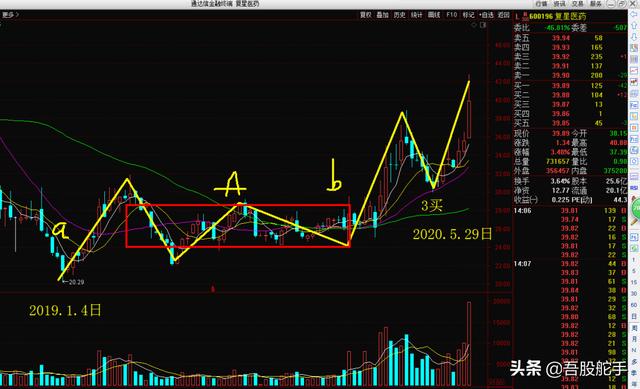Open the 历史 history toolbar item
Image resolution: width=640 pixels, height=389 pixels.
pyautogui.click(x=400, y=15)
